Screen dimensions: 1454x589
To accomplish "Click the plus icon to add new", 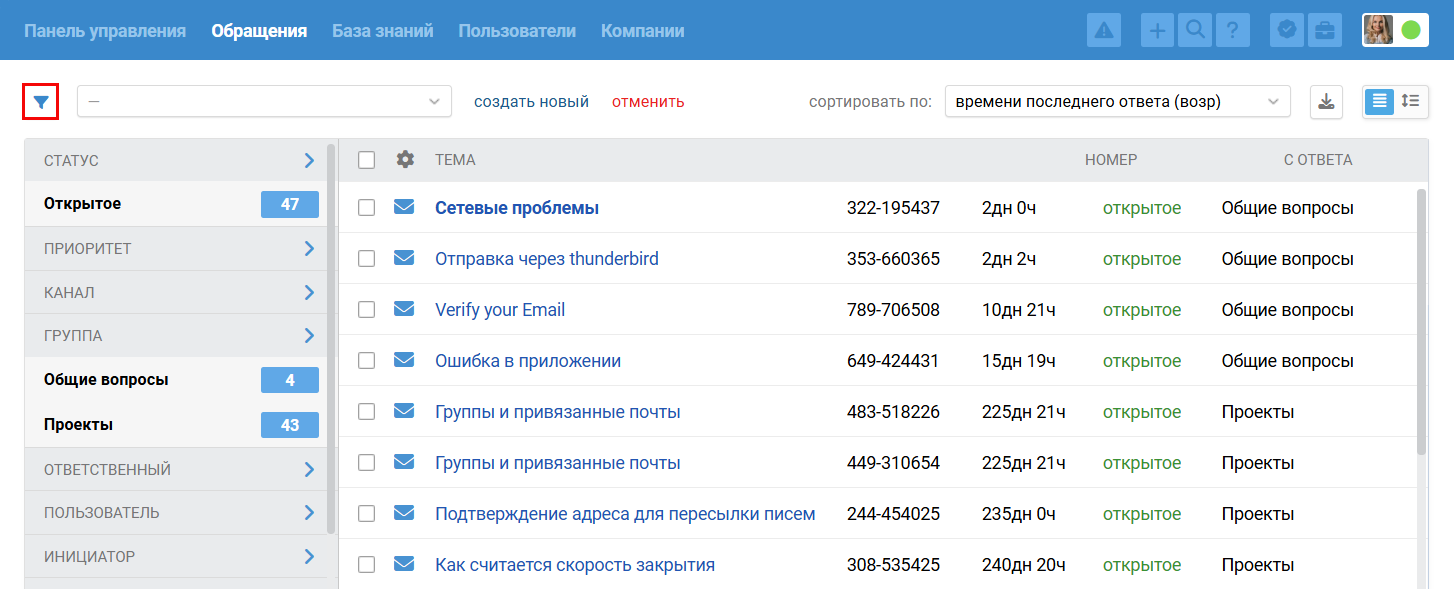I will click(x=1157, y=31).
